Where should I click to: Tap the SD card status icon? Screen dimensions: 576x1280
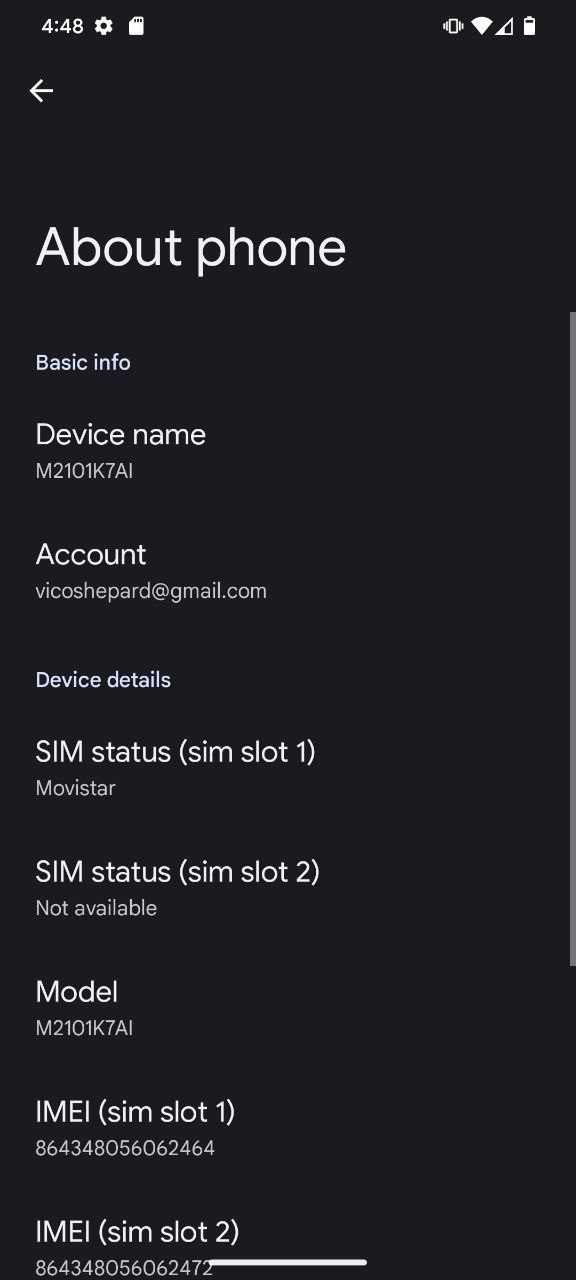tap(136, 26)
